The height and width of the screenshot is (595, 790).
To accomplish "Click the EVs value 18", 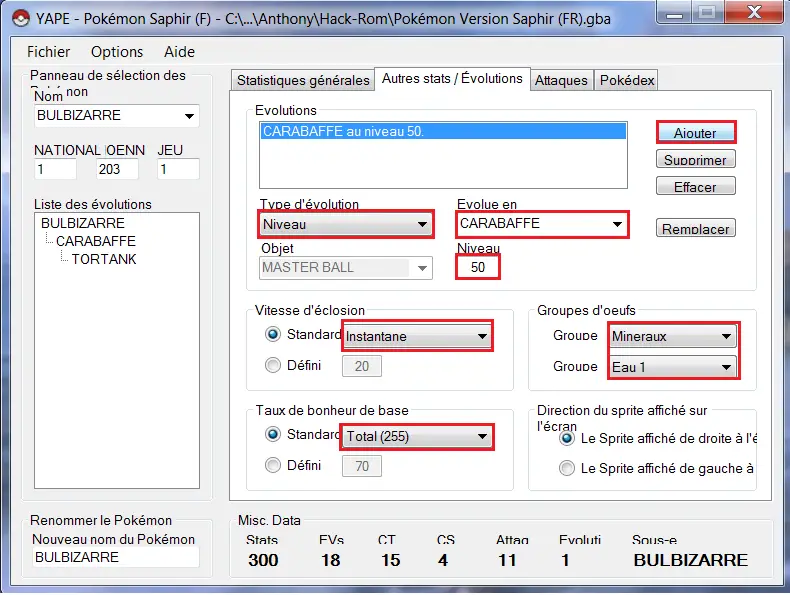I will coord(331,560).
